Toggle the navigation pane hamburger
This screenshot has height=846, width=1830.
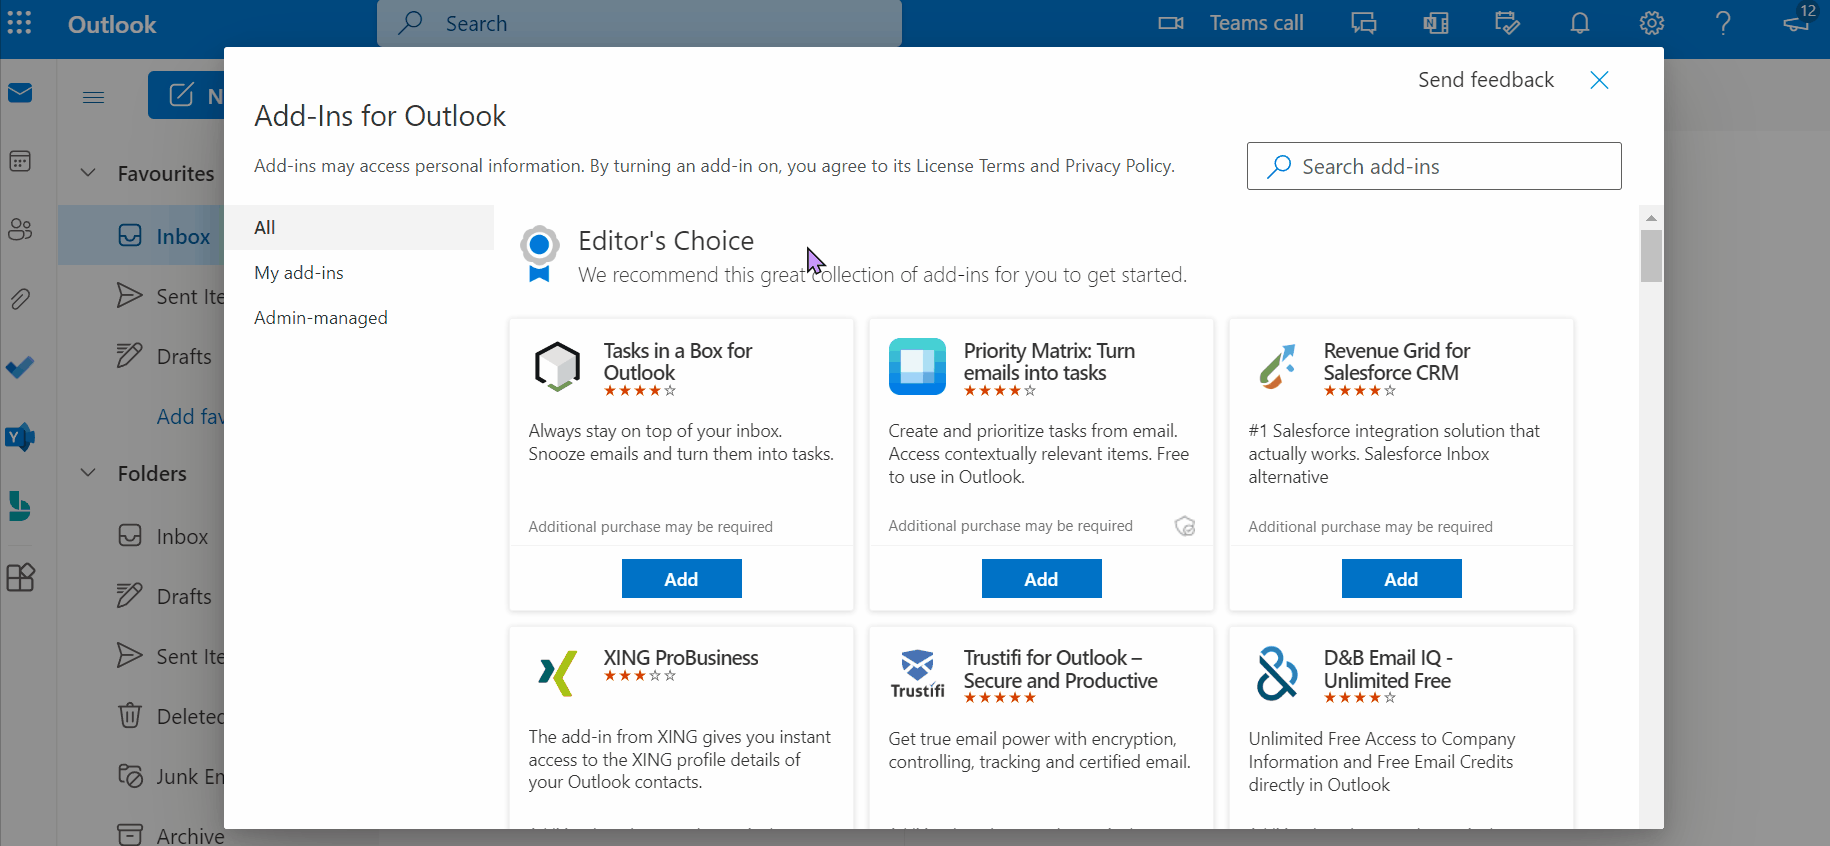point(94,97)
